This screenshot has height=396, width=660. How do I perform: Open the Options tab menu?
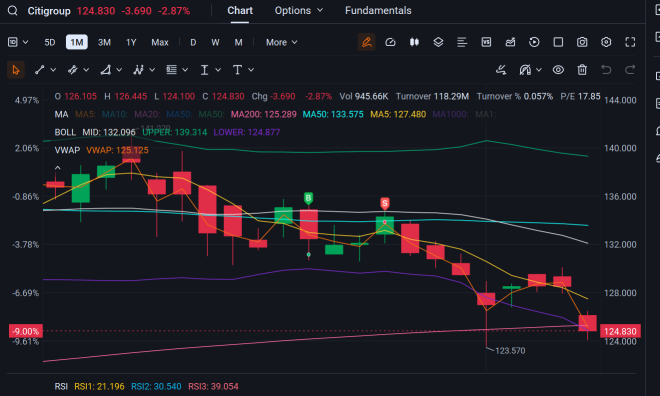[x=299, y=11]
